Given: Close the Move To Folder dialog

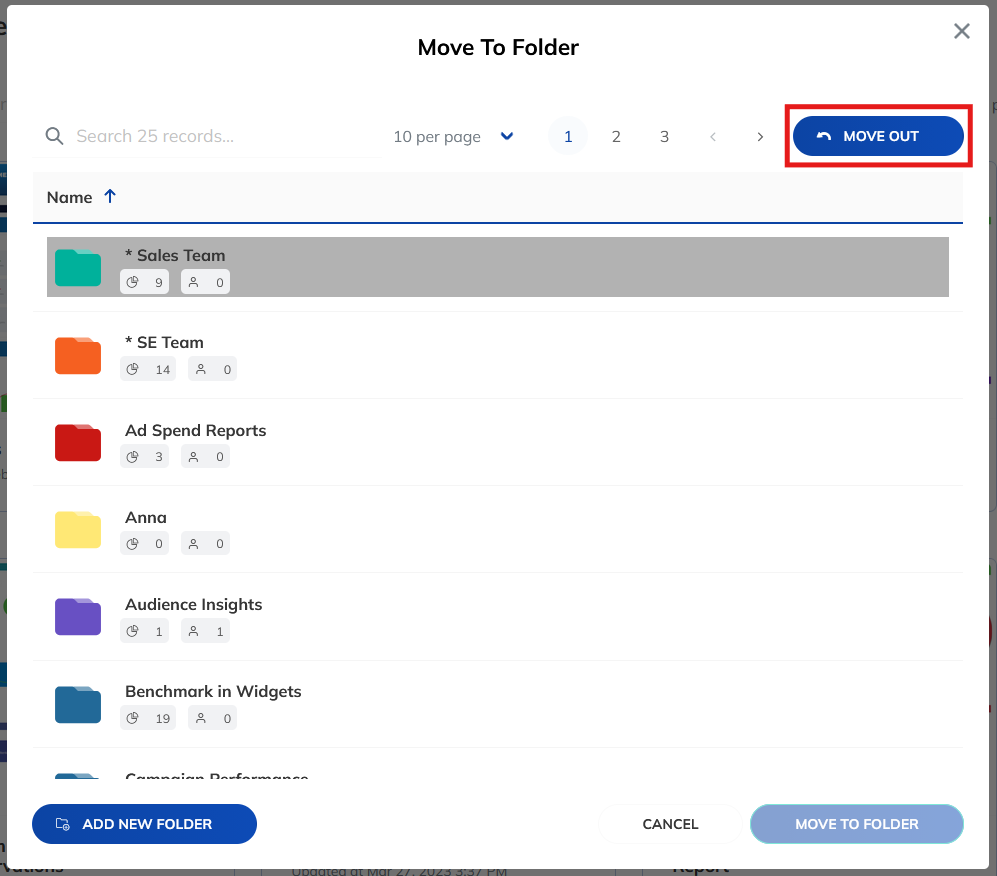Looking at the screenshot, I should coord(961,31).
